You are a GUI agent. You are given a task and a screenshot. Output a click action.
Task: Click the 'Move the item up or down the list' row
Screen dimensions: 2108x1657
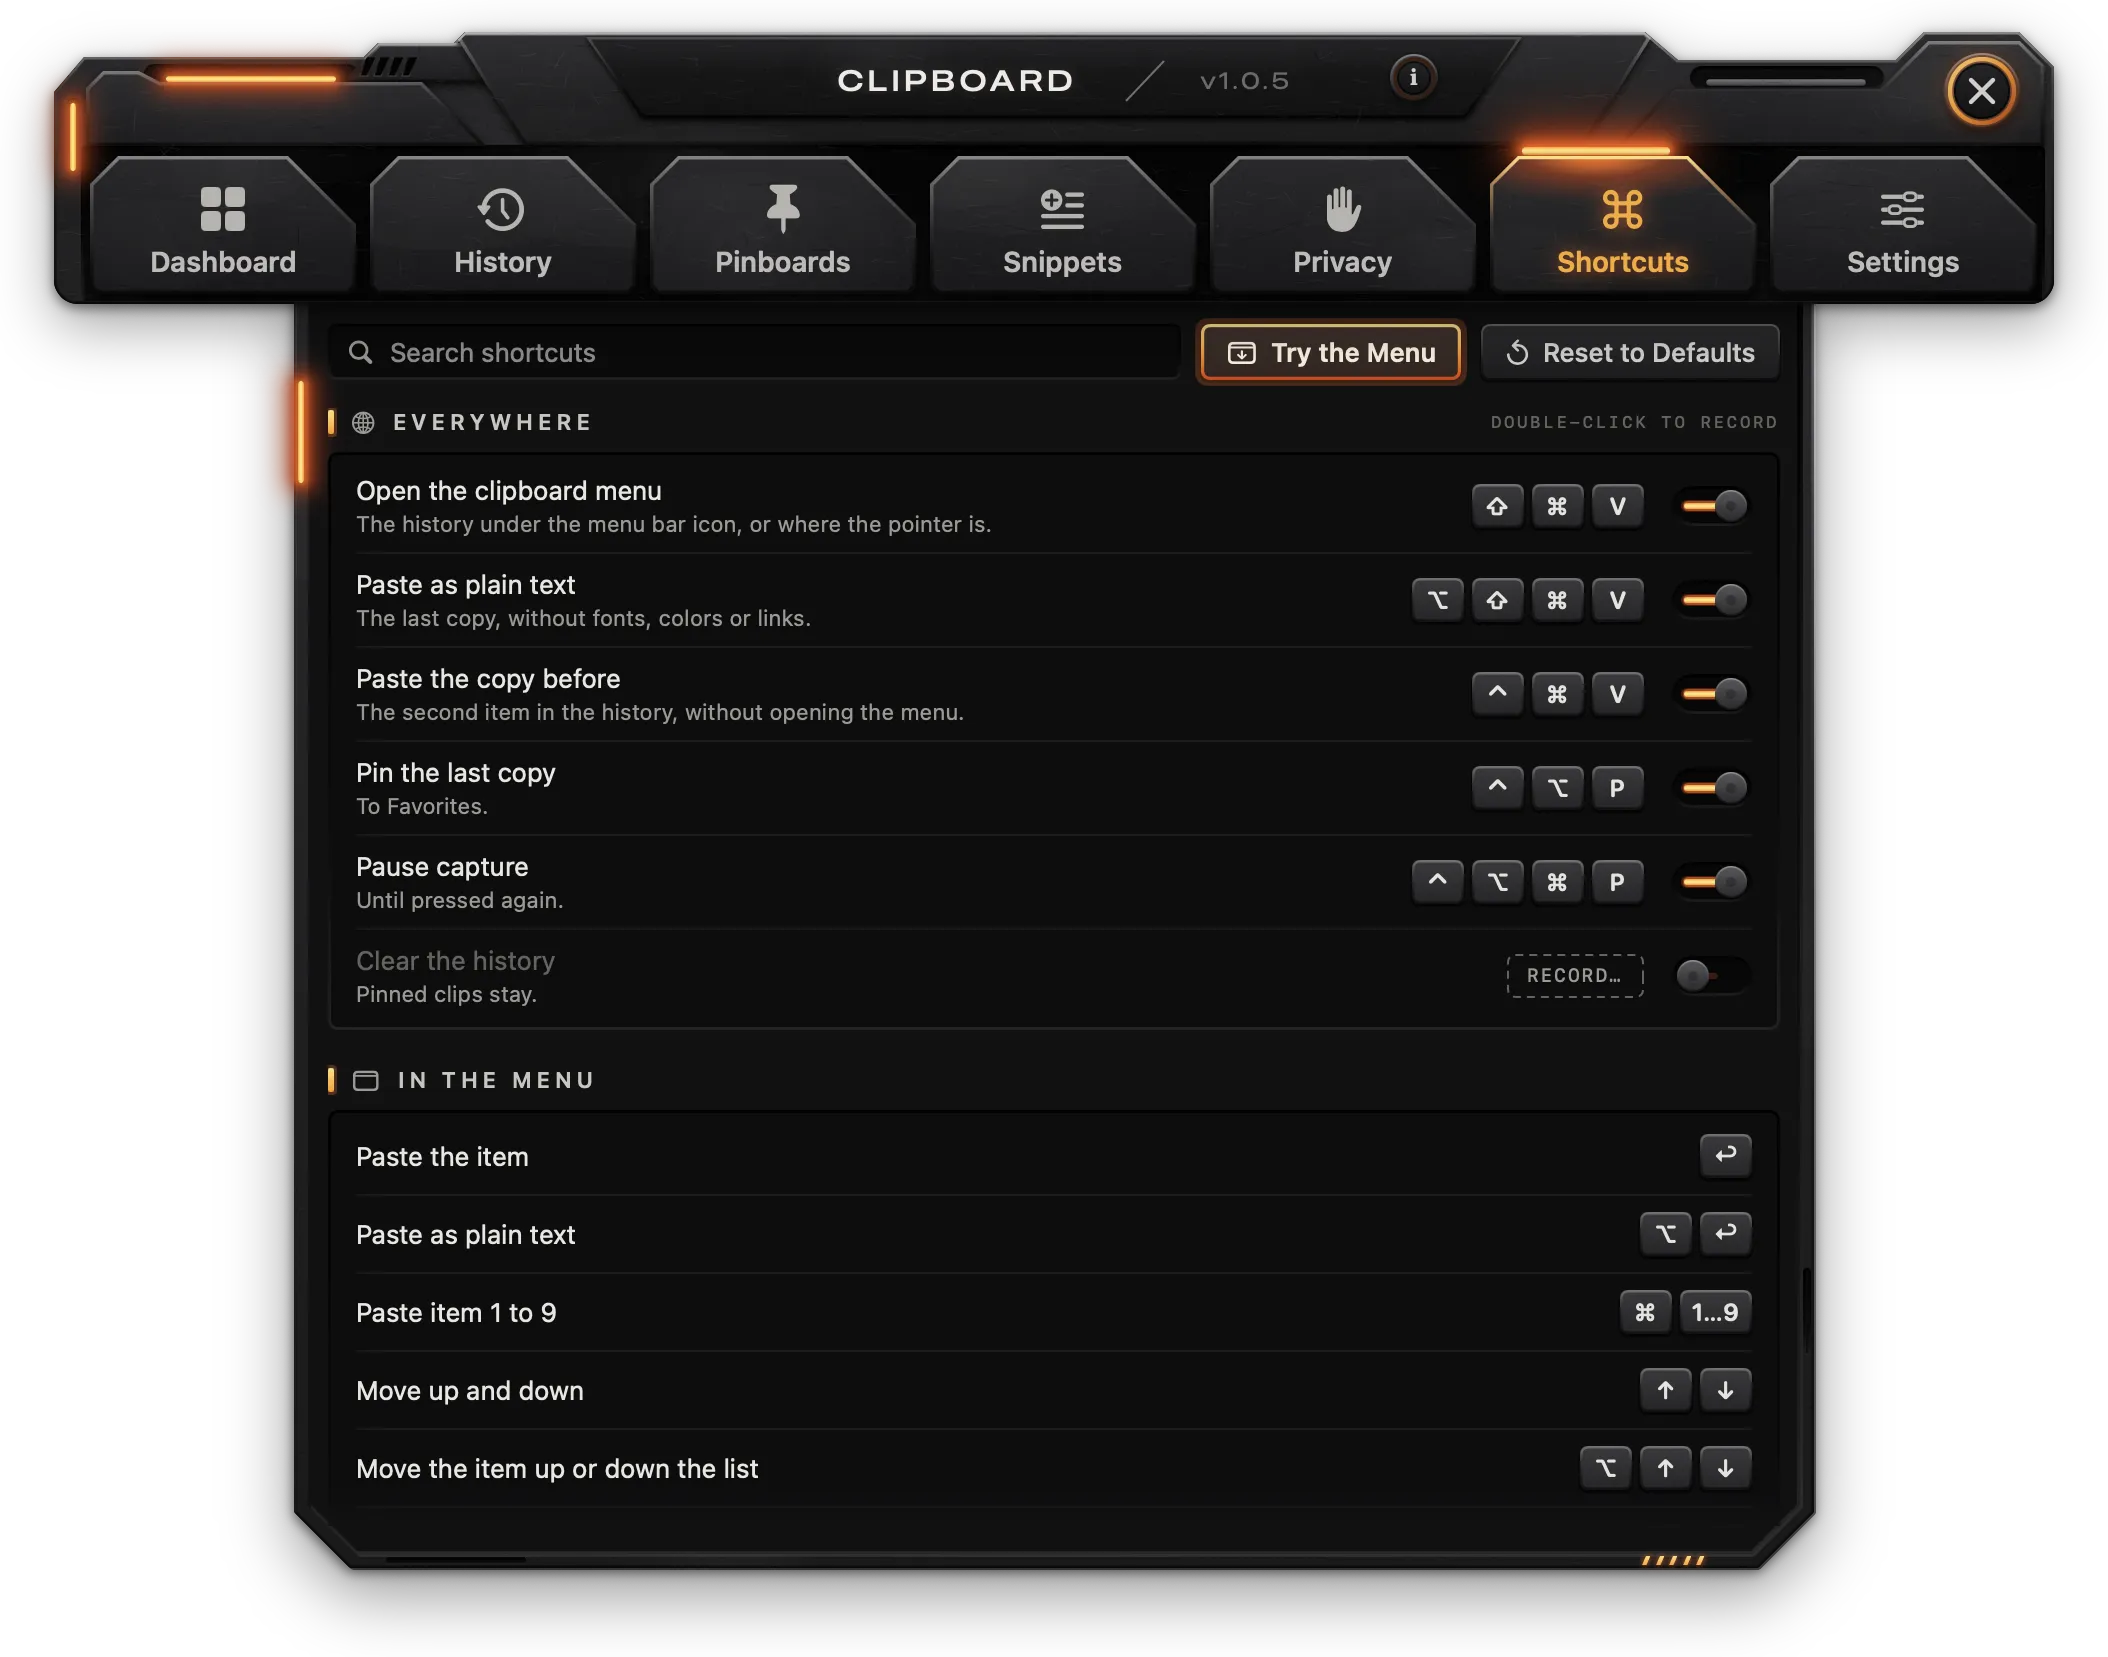pos(1054,1468)
